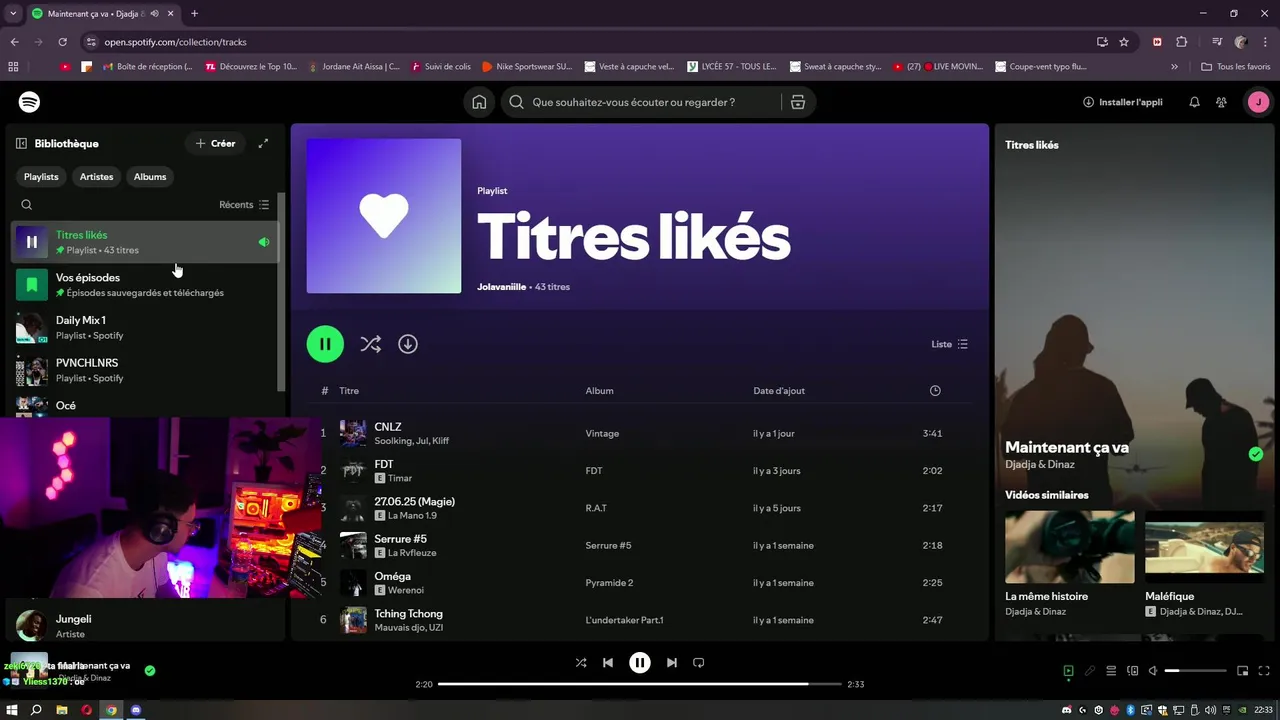Open the user profile avatar J

[x=1258, y=102]
